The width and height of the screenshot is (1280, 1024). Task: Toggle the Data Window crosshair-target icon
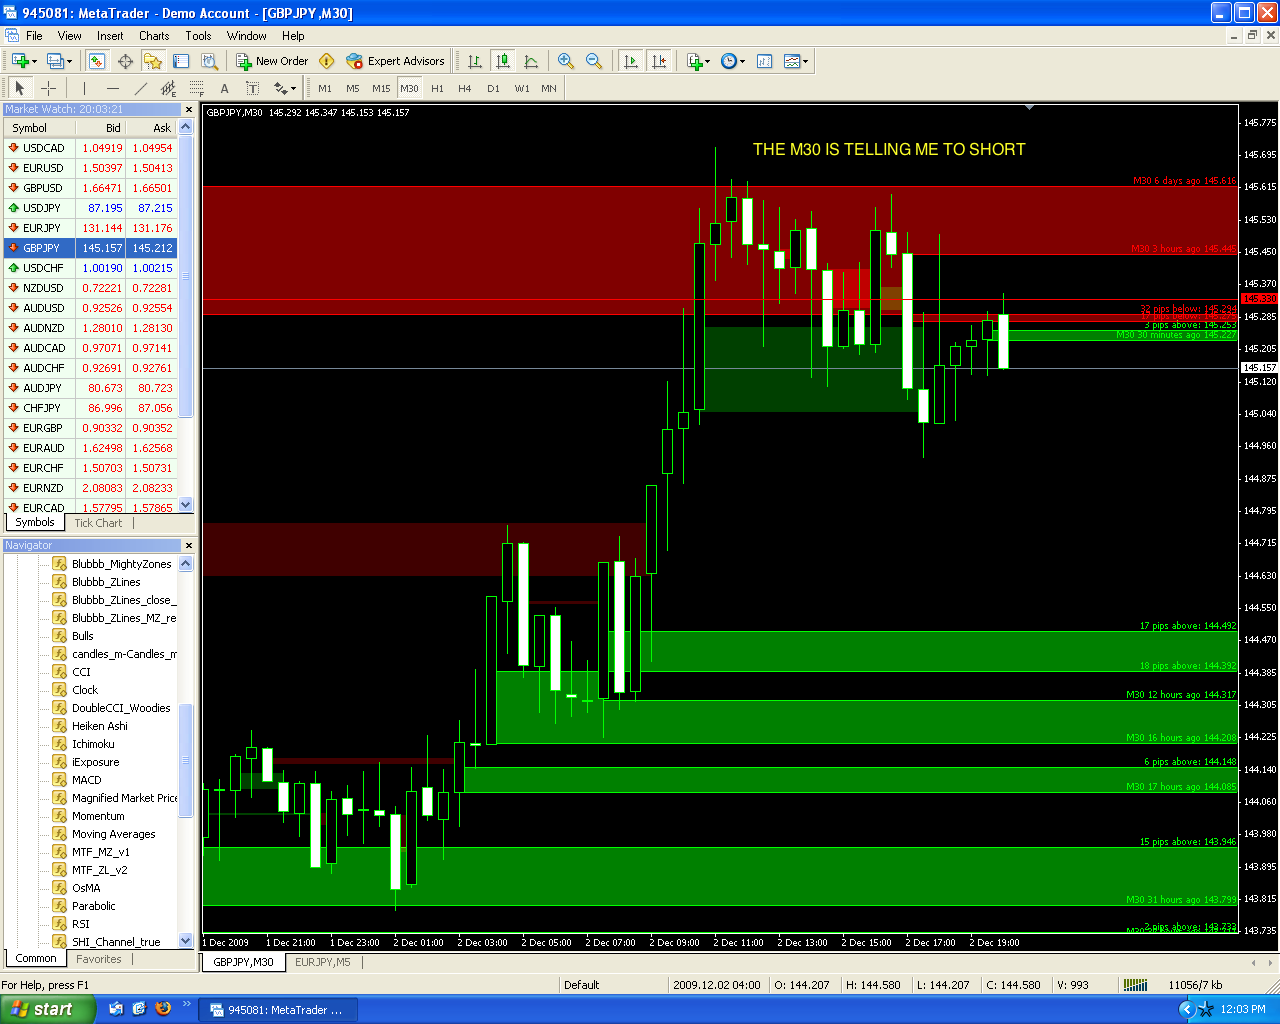click(125, 61)
